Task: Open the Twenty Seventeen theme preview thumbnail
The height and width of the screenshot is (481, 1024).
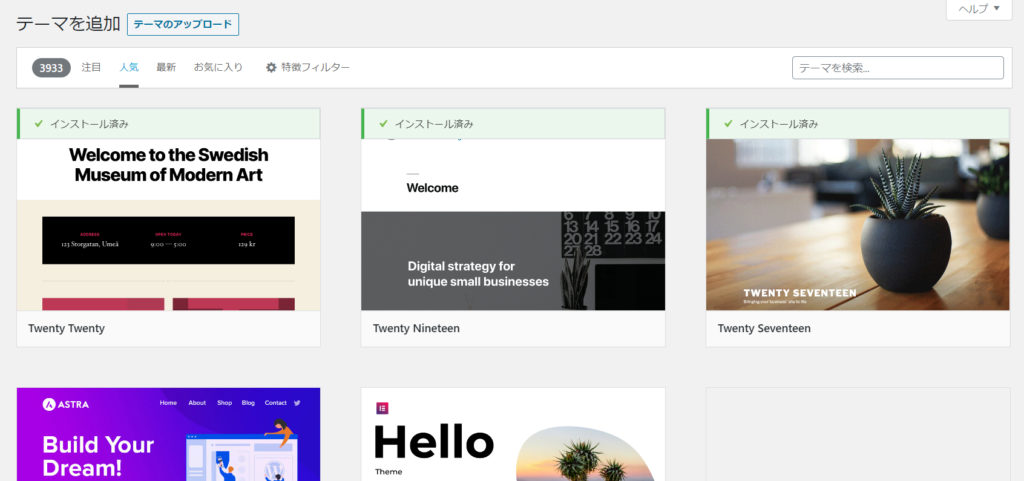Action: [857, 225]
